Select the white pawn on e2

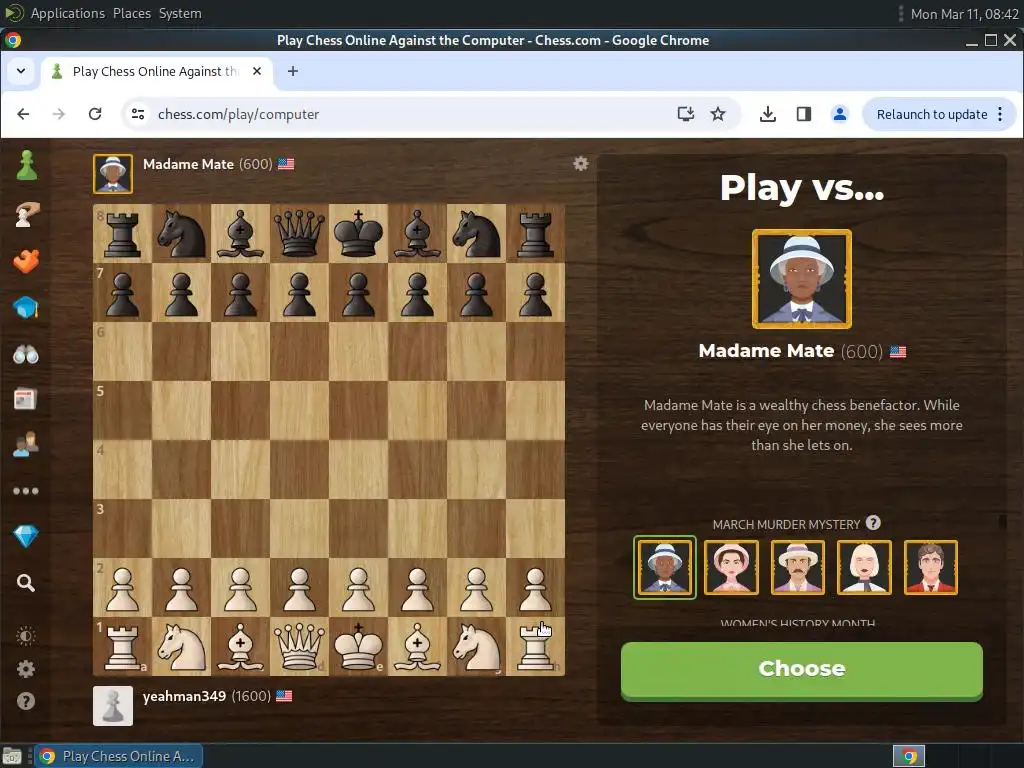pyautogui.click(x=359, y=588)
